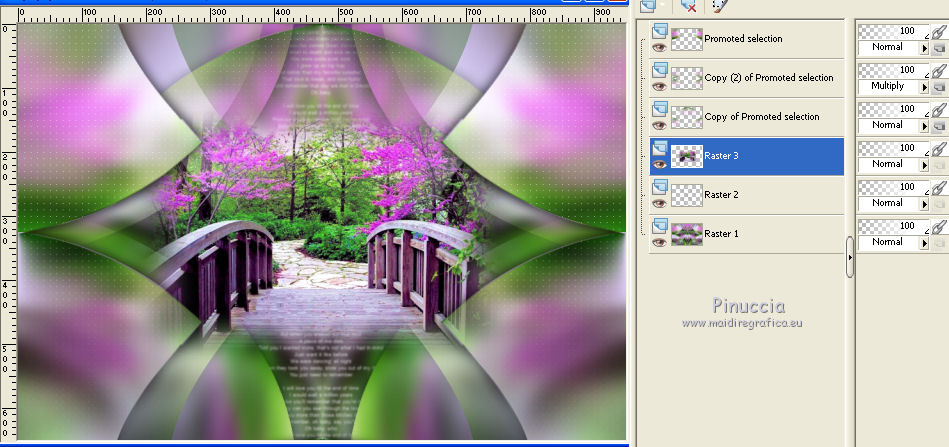This screenshot has height=447, width=949.
Task: Select 'Copy (2) of Promoted selection' layer name
Action: [x=769, y=78]
